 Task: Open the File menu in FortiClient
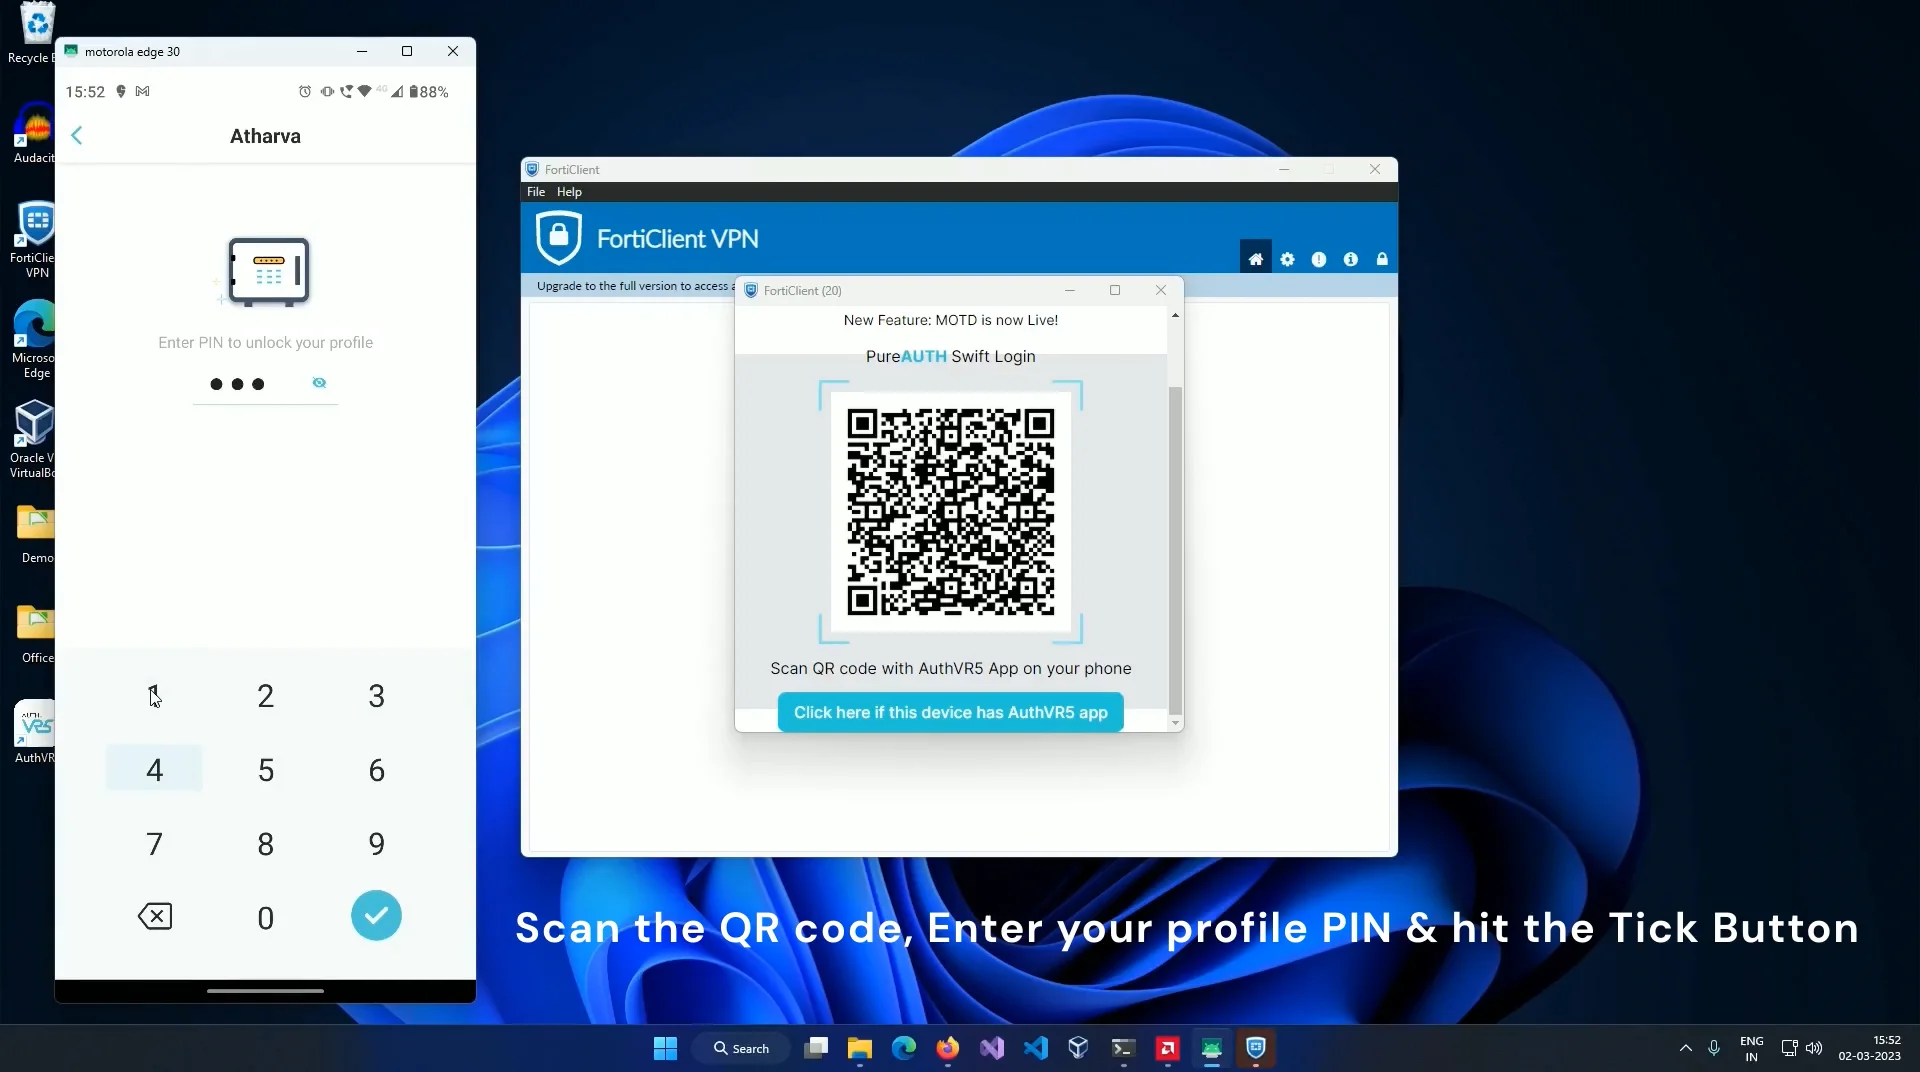tap(536, 192)
